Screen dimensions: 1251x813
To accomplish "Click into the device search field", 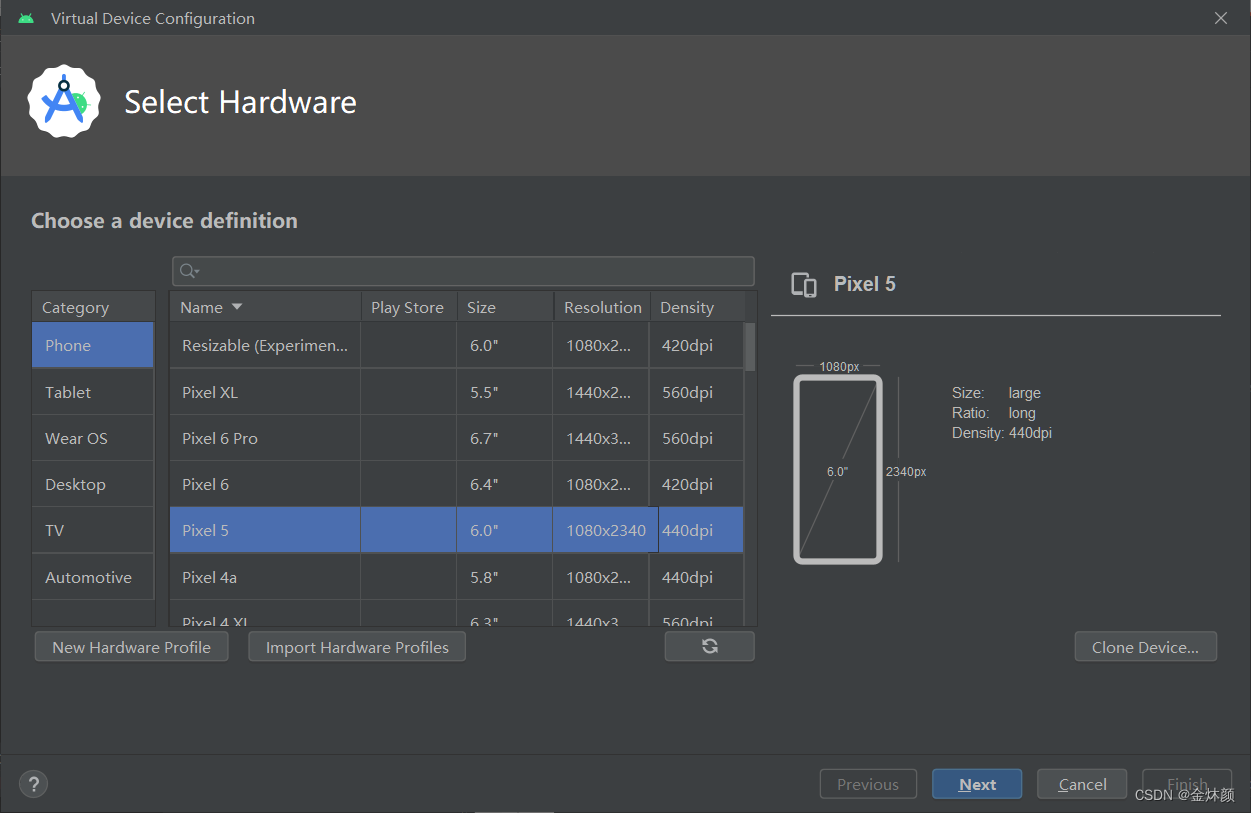I will (463, 271).
